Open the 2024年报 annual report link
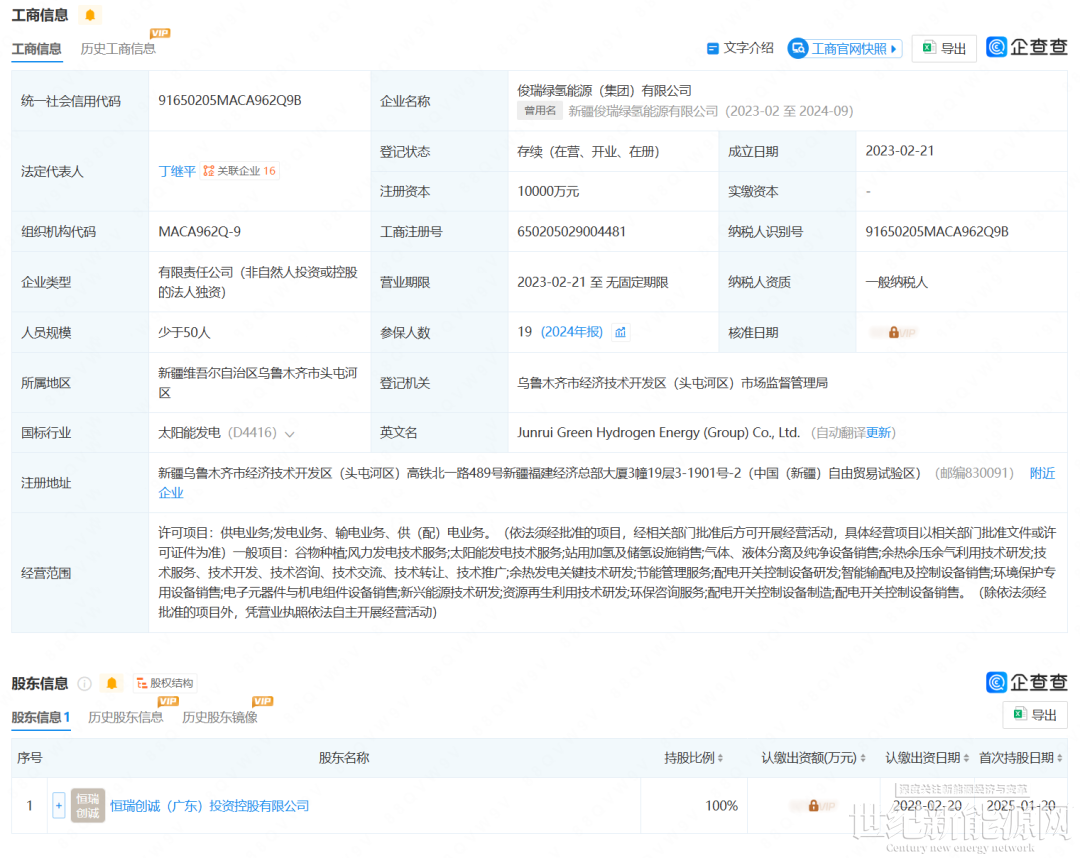 (572, 332)
